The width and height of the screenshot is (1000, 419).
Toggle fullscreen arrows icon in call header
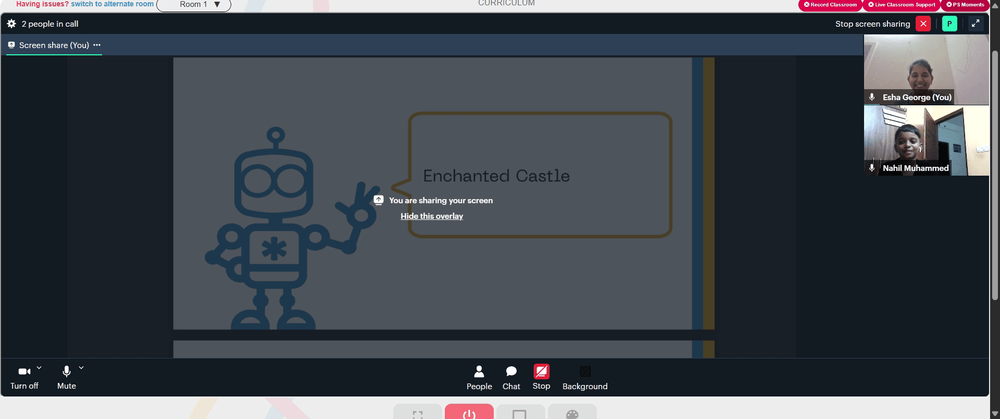(x=975, y=24)
